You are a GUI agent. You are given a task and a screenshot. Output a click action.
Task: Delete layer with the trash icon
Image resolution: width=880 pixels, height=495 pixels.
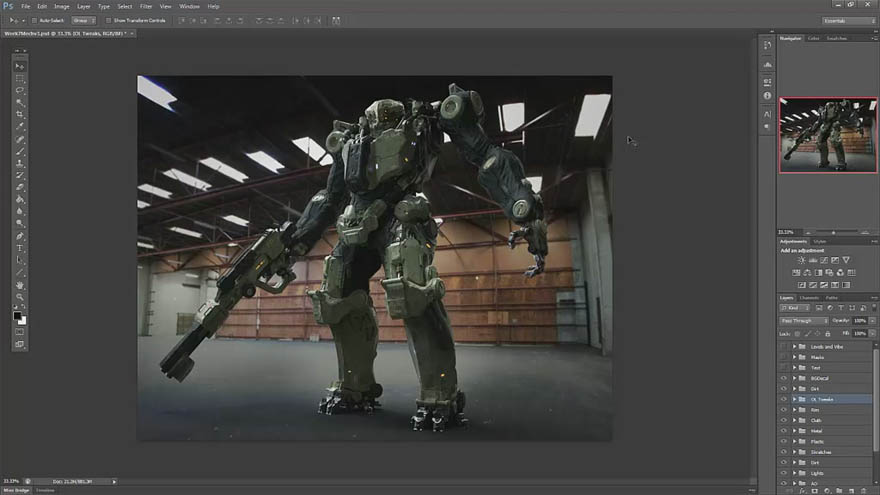pyautogui.click(x=864, y=491)
